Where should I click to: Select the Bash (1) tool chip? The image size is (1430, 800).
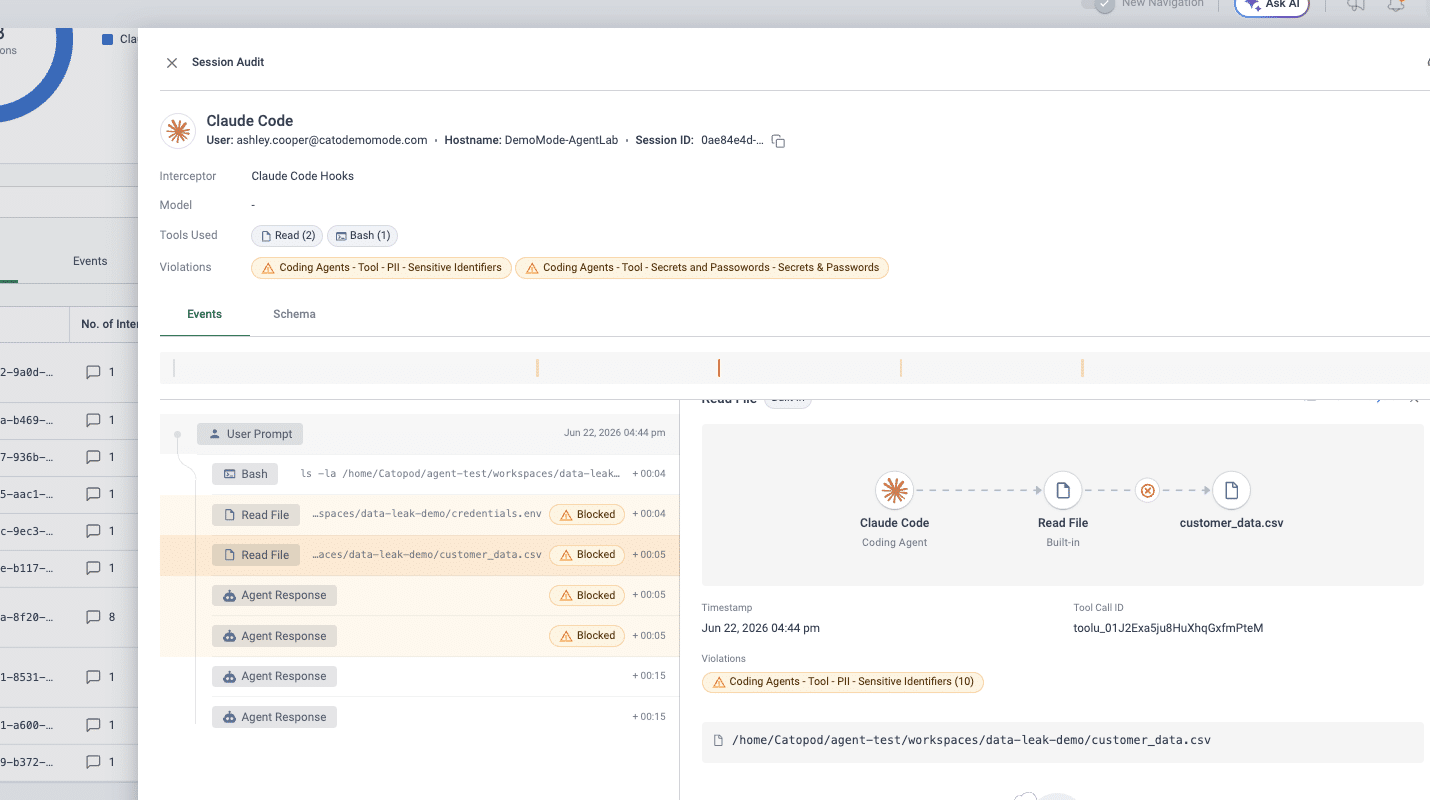coord(362,236)
